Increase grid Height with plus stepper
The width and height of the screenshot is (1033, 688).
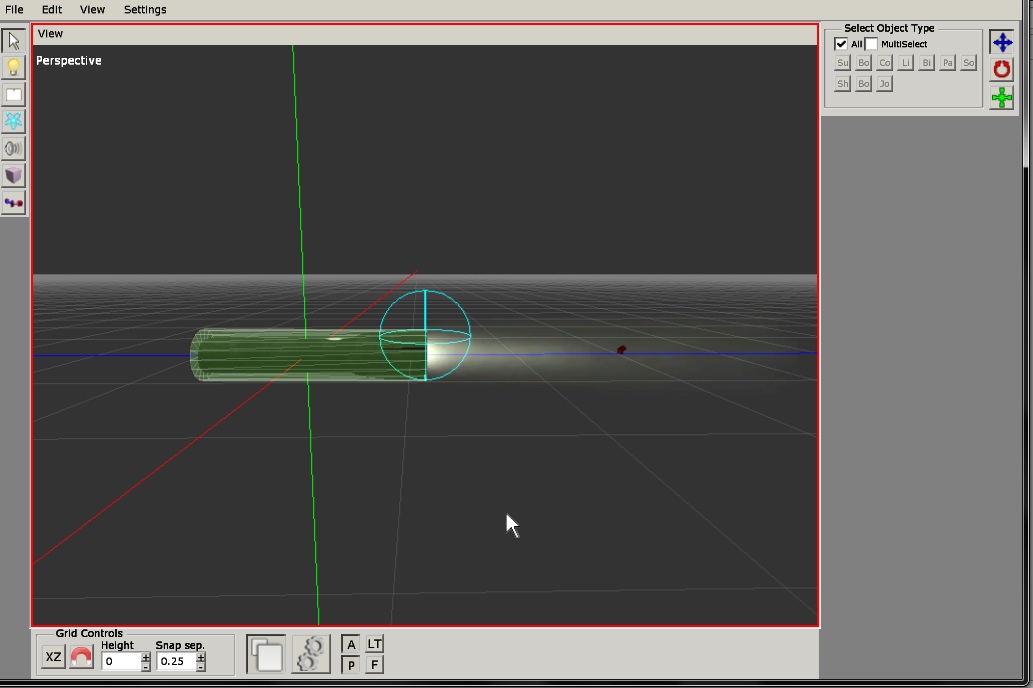tap(146, 656)
